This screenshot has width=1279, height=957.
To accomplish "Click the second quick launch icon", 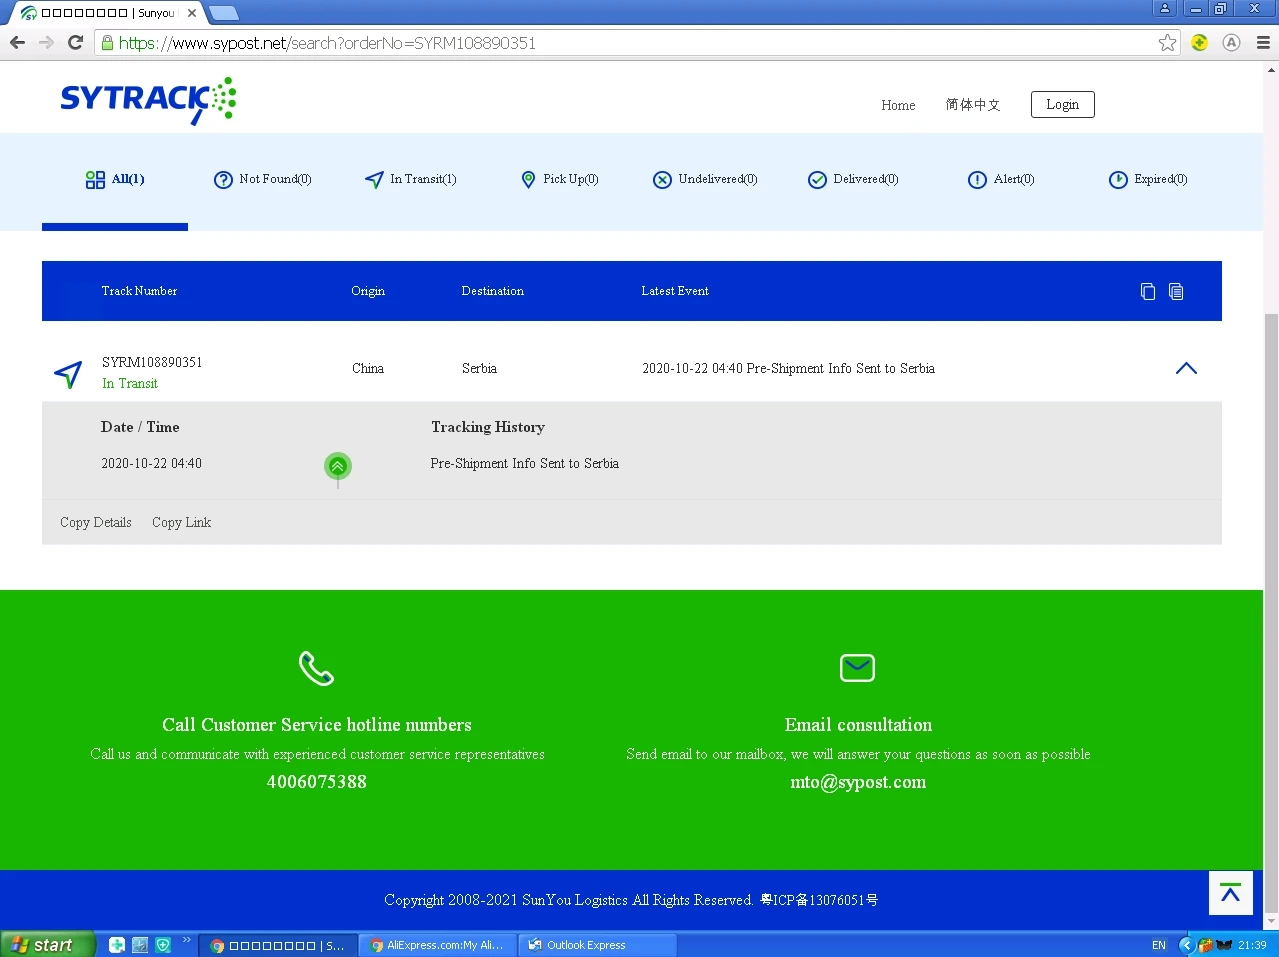I will (140, 945).
